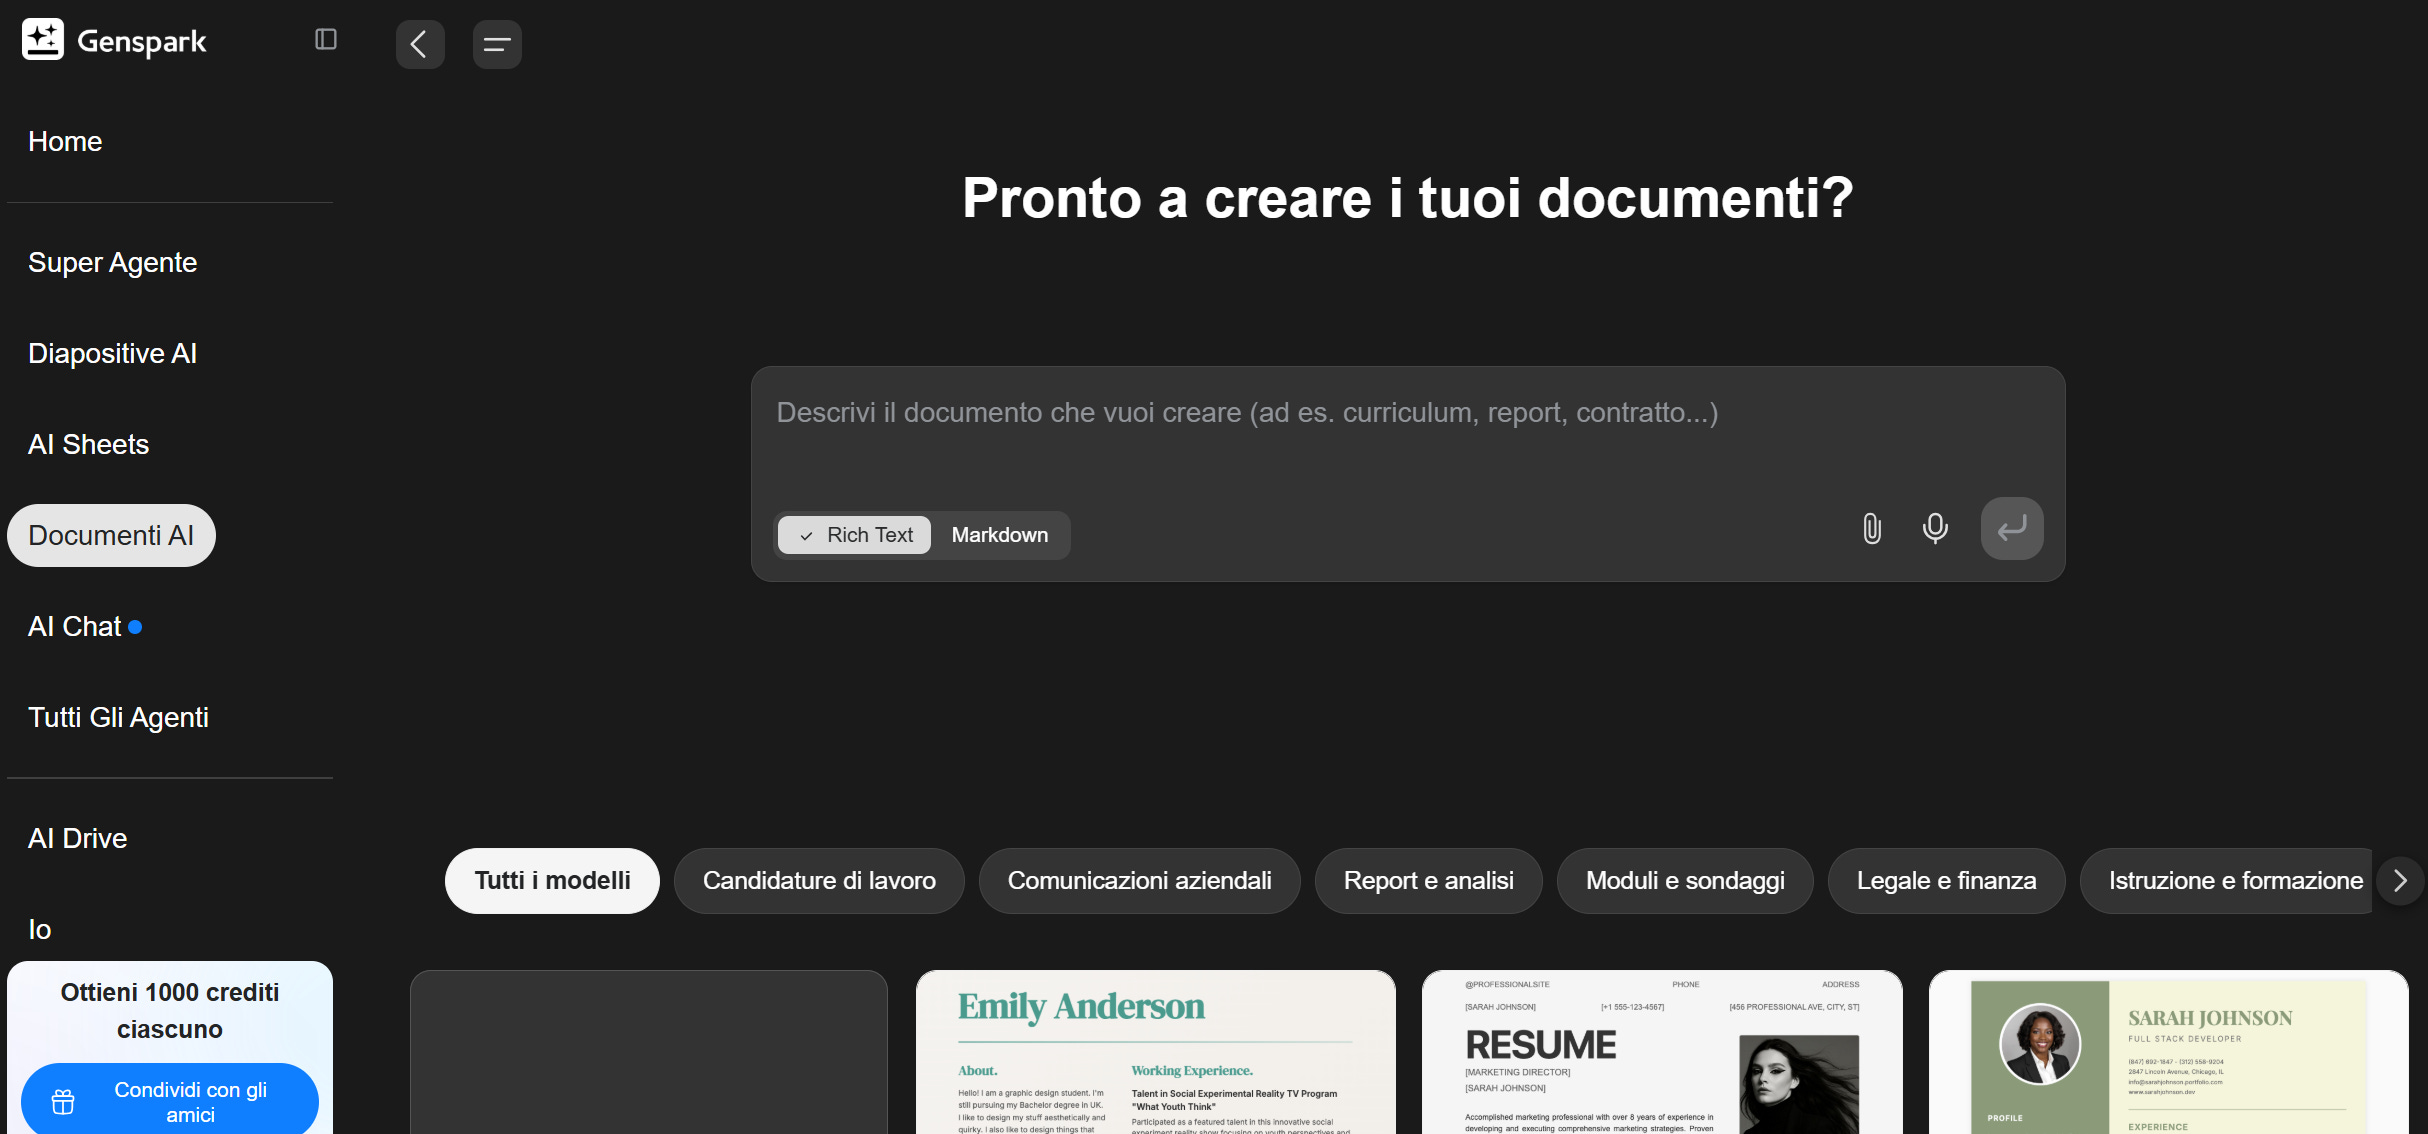
Task: Select Report e analisi category
Action: (x=1428, y=881)
